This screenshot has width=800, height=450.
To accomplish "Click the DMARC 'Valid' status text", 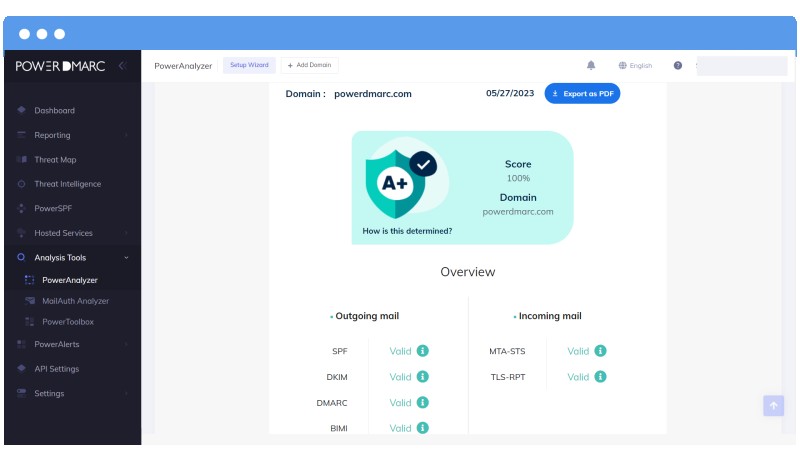I will click(x=400, y=403).
